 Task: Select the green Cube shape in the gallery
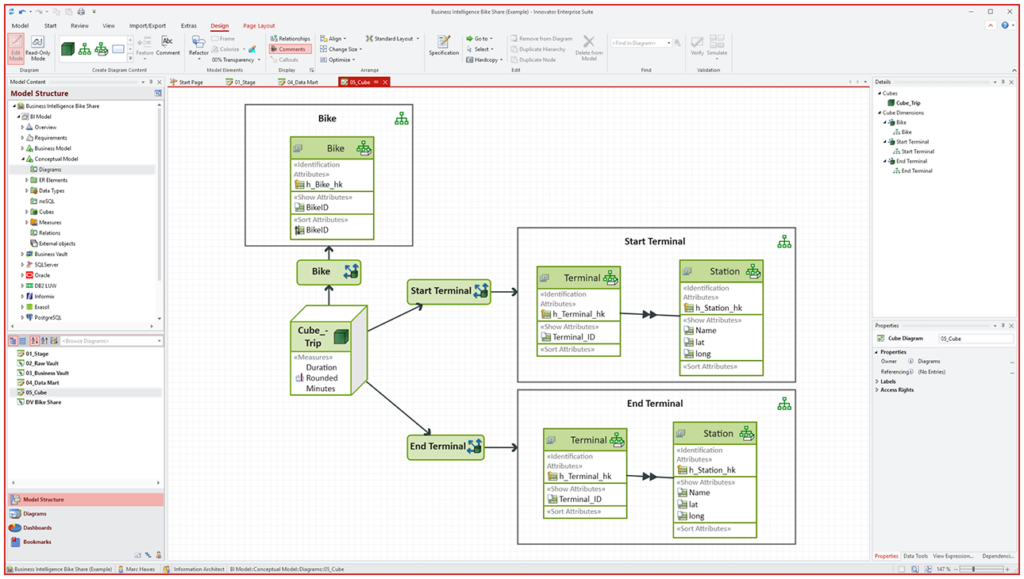click(68, 48)
